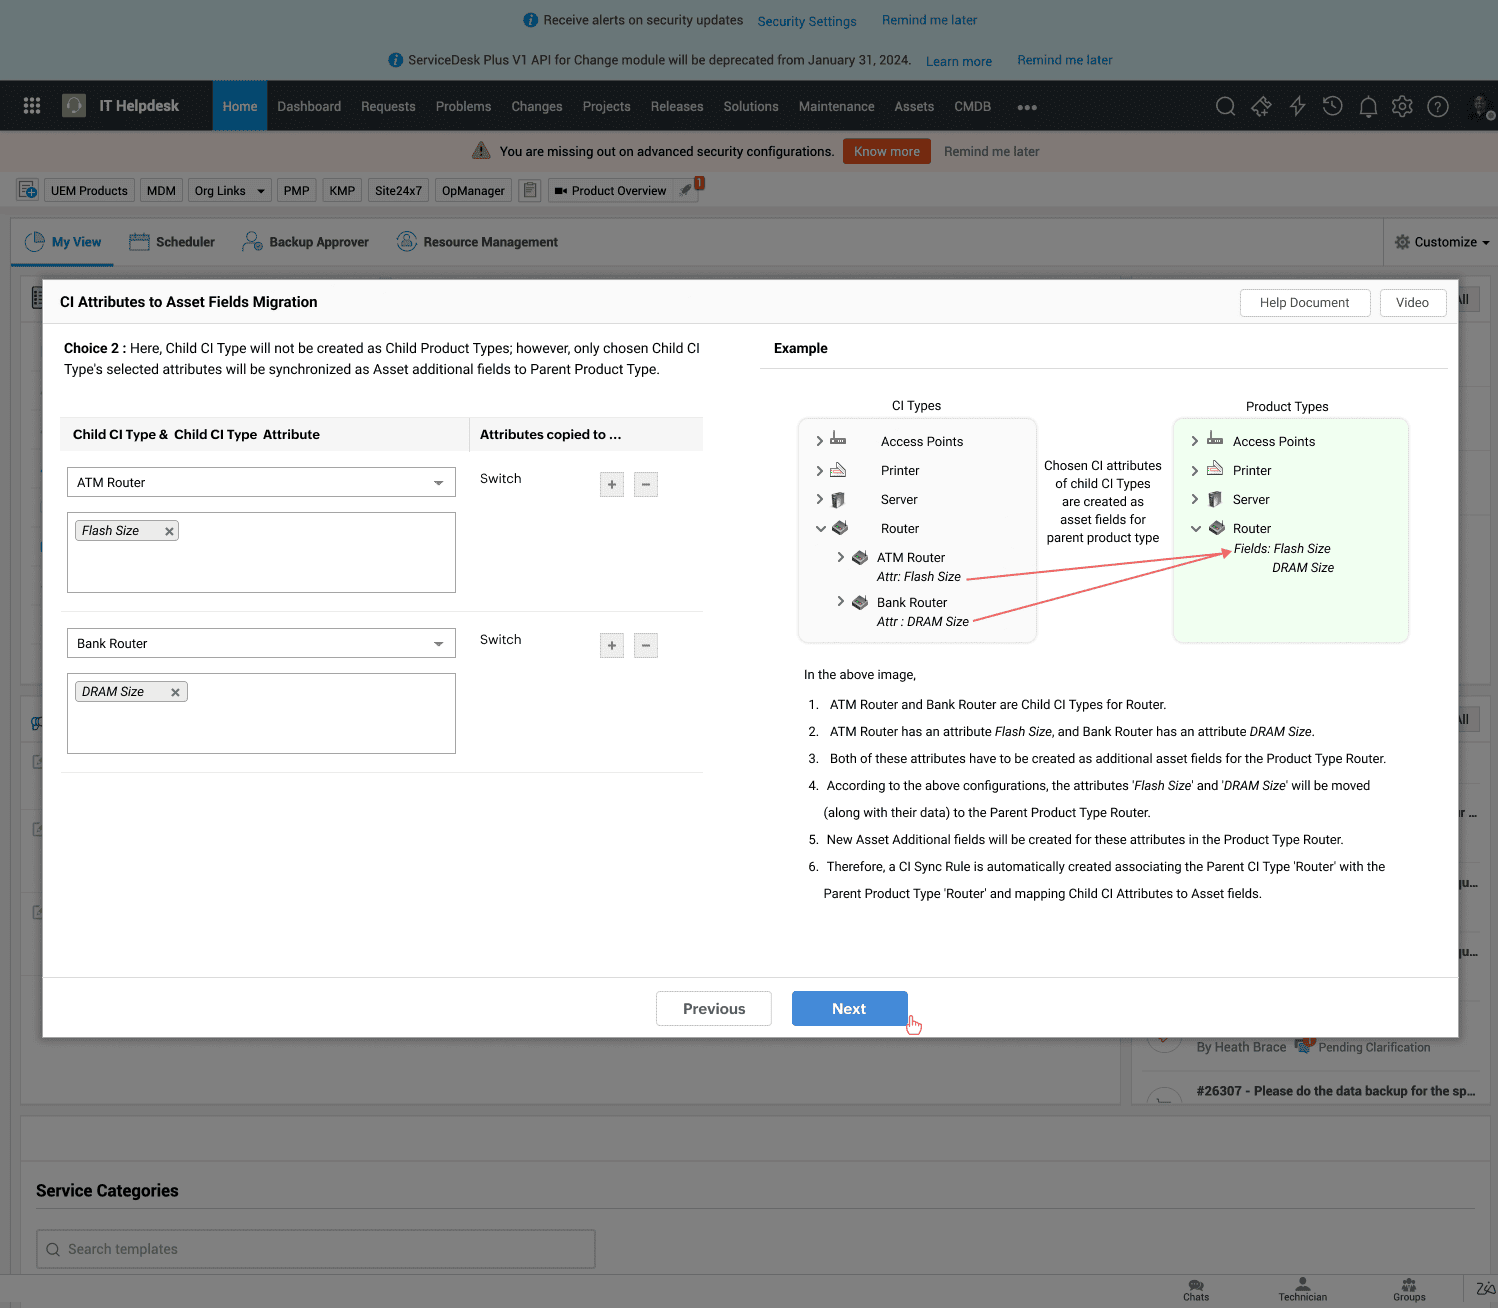The width and height of the screenshot is (1498, 1308).
Task: Open the notifications bell icon
Action: 1368,107
